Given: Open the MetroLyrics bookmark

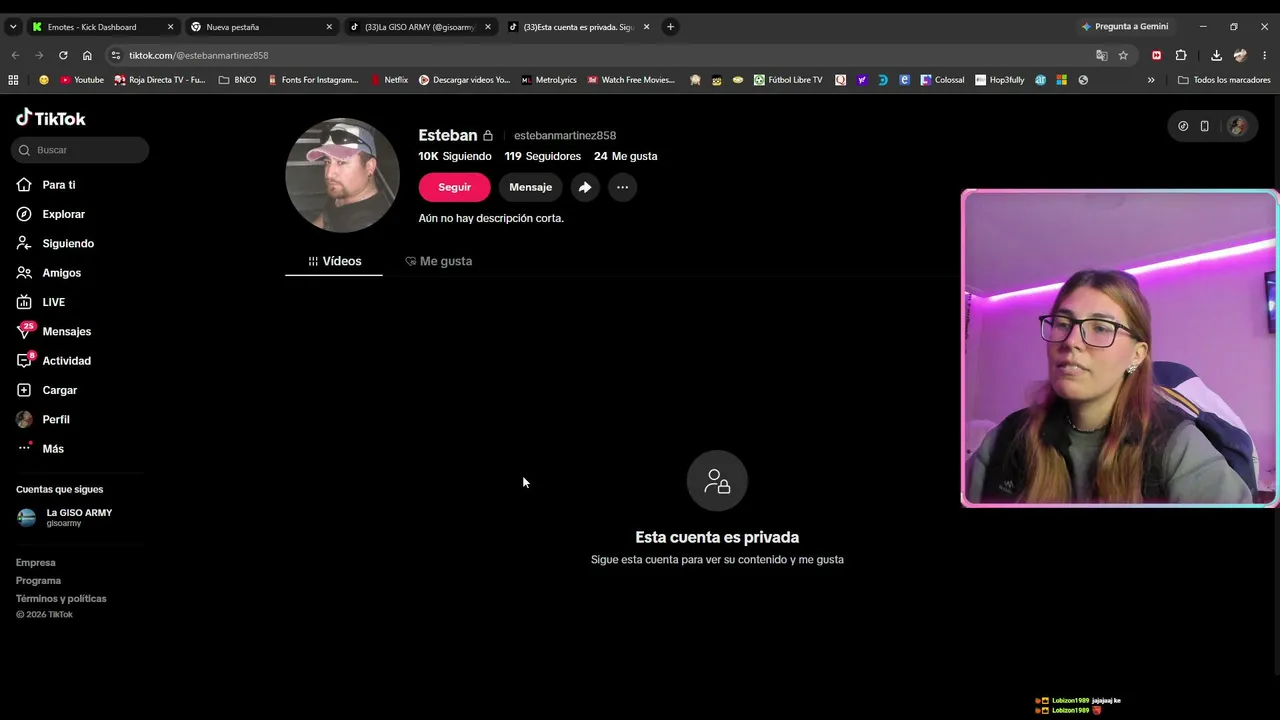Looking at the screenshot, I should [549, 80].
